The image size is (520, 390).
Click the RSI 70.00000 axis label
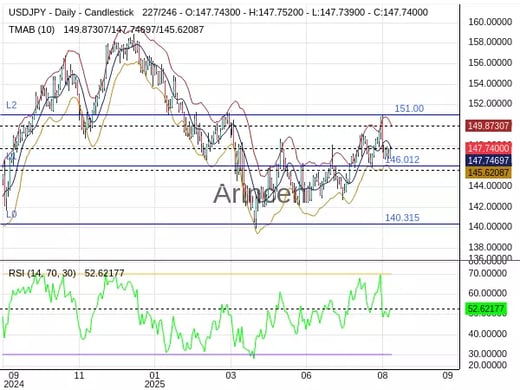point(487,273)
